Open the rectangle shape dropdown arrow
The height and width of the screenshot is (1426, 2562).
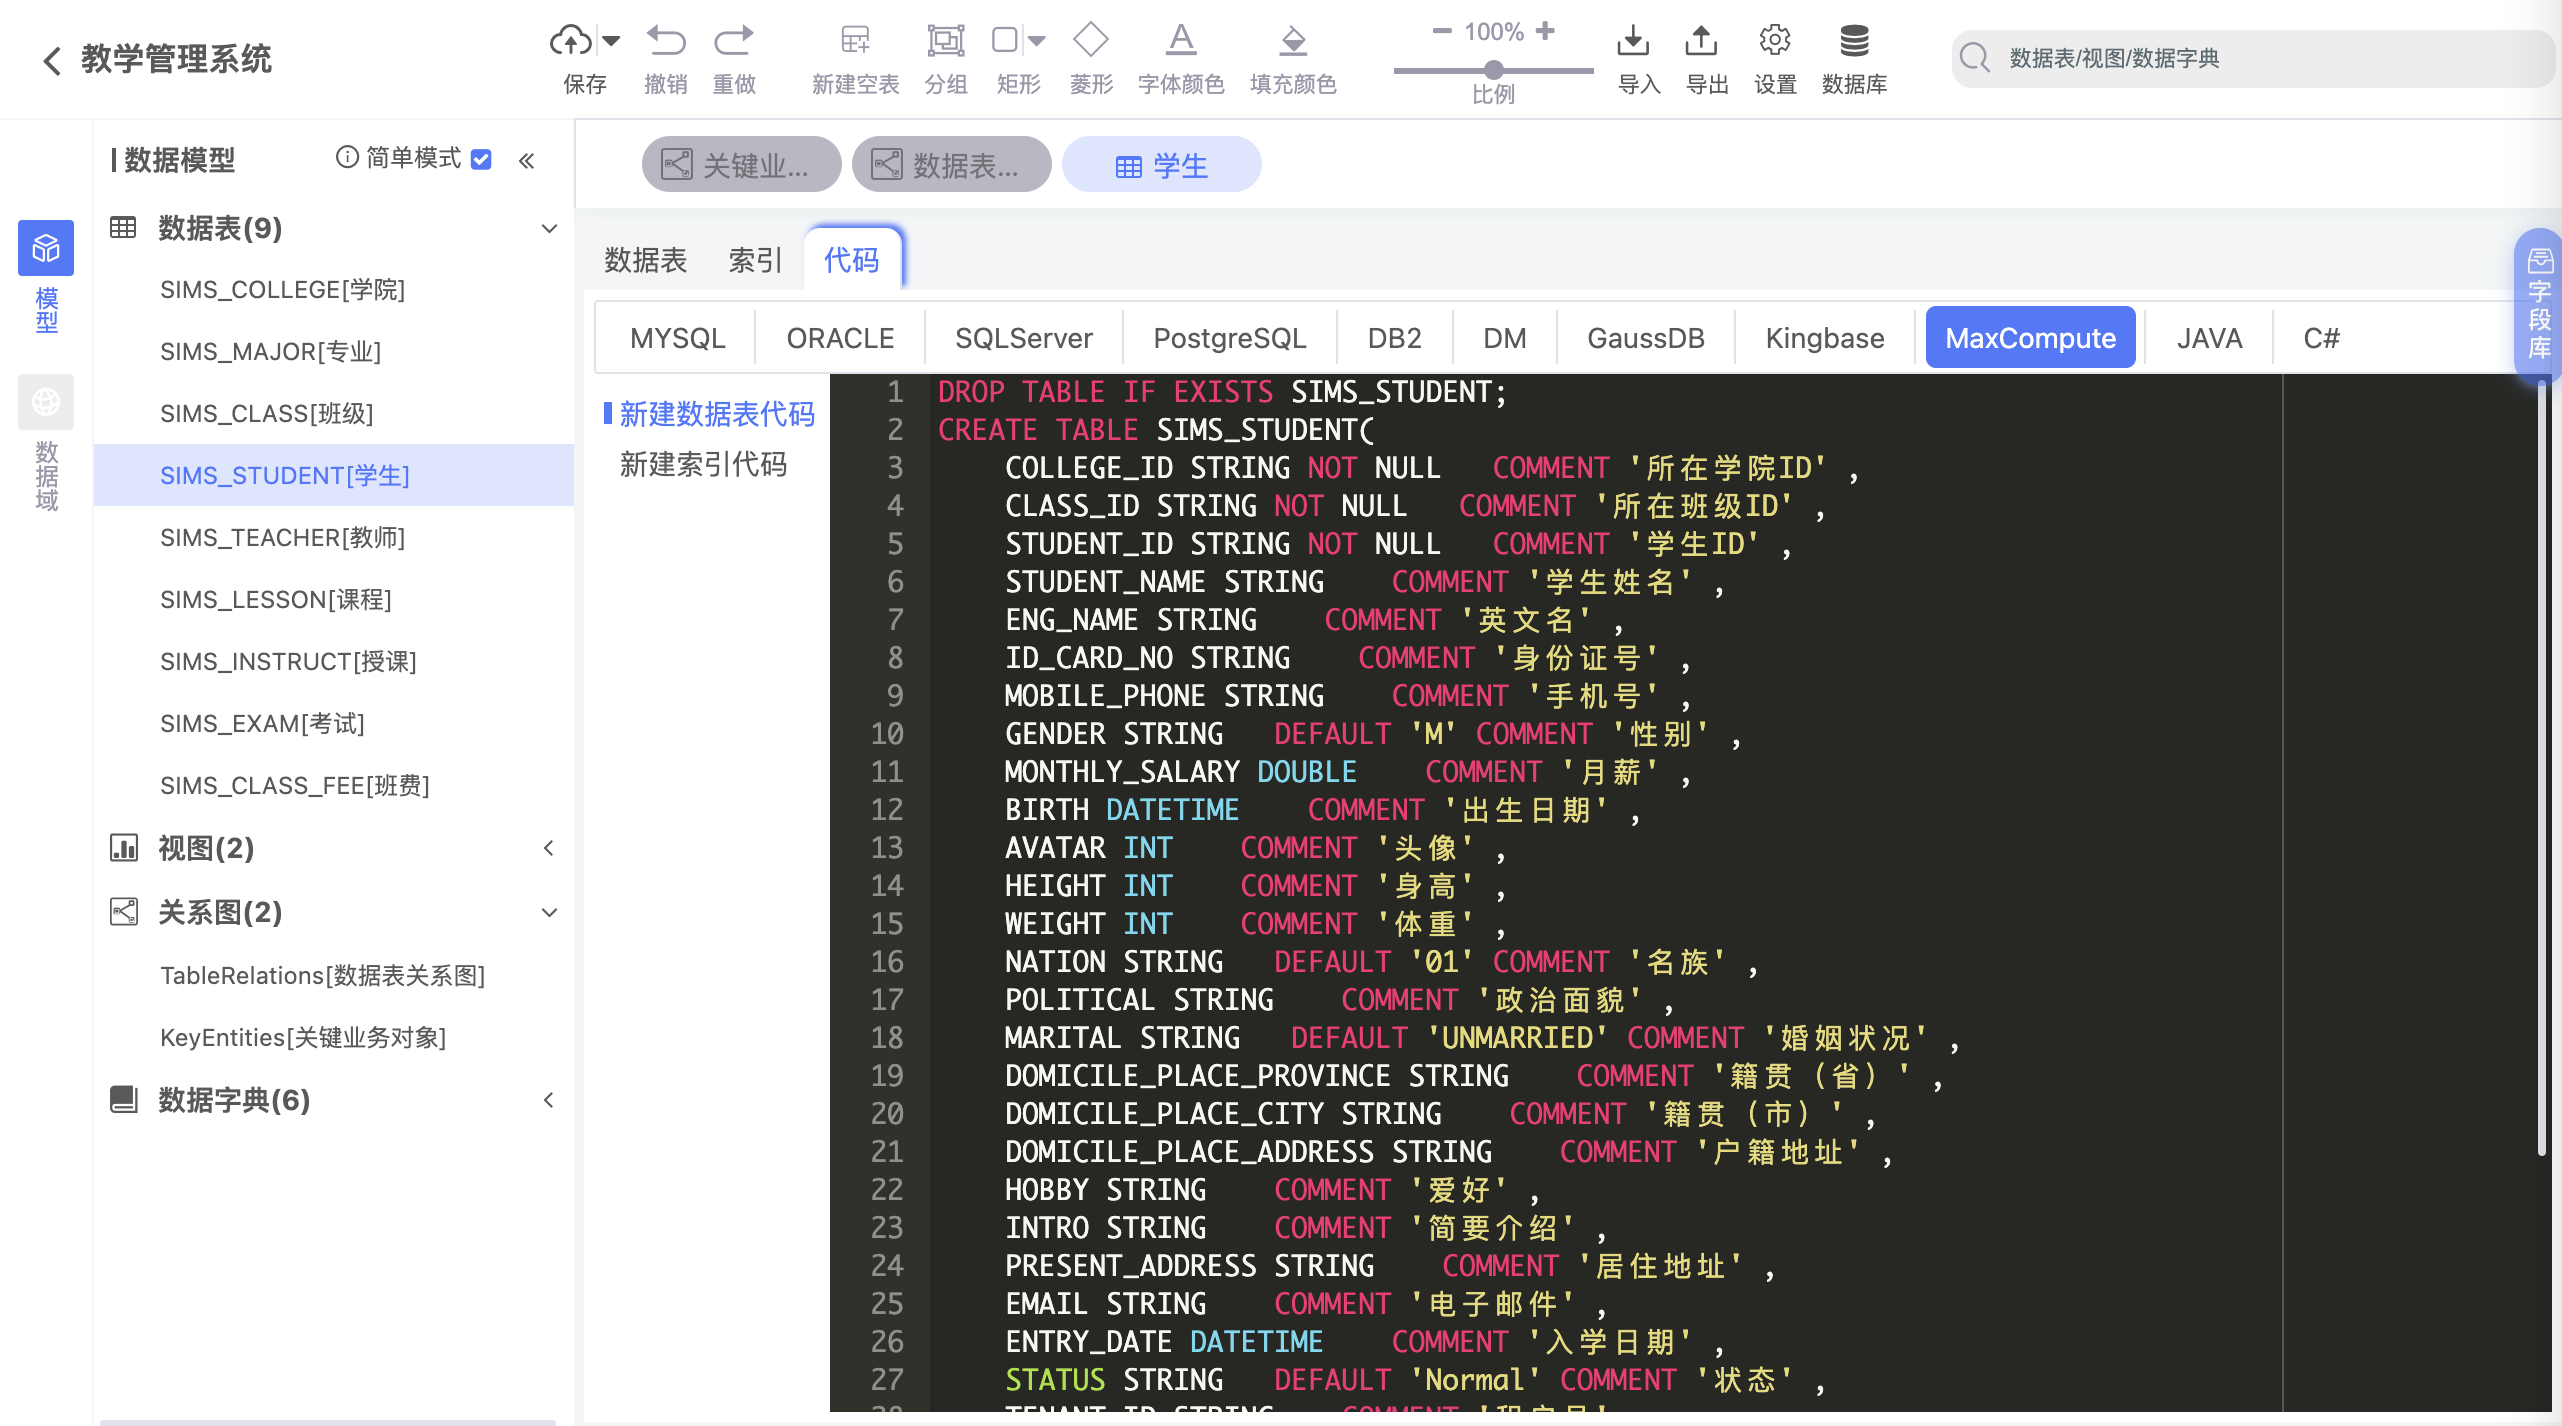click(x=1037, y=41)
